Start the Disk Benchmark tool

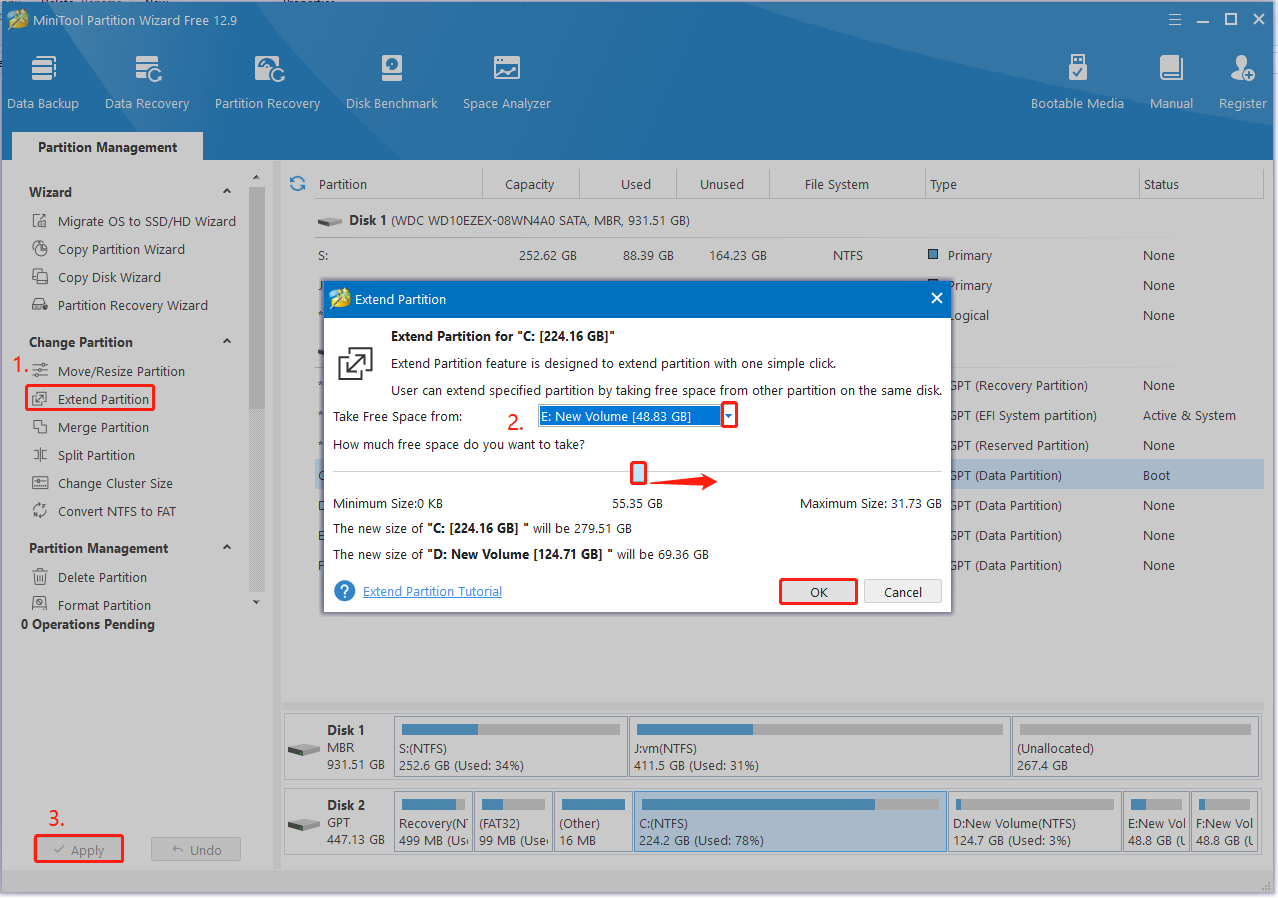tap(391, 82)
